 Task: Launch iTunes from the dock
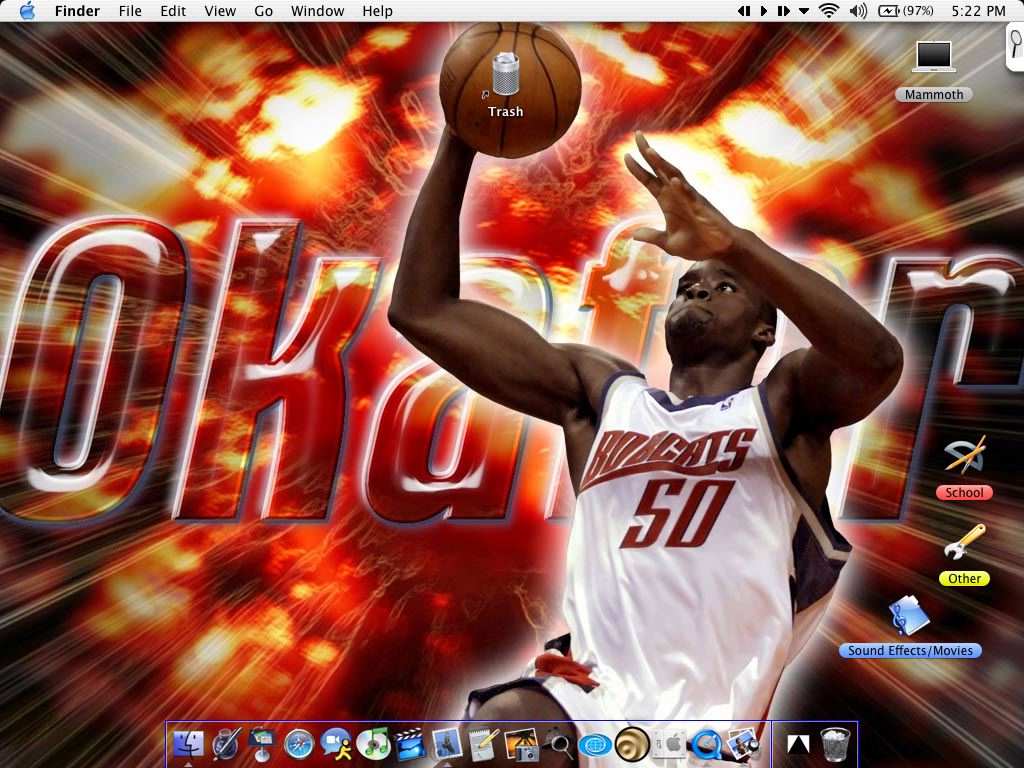tap(373, 744)
